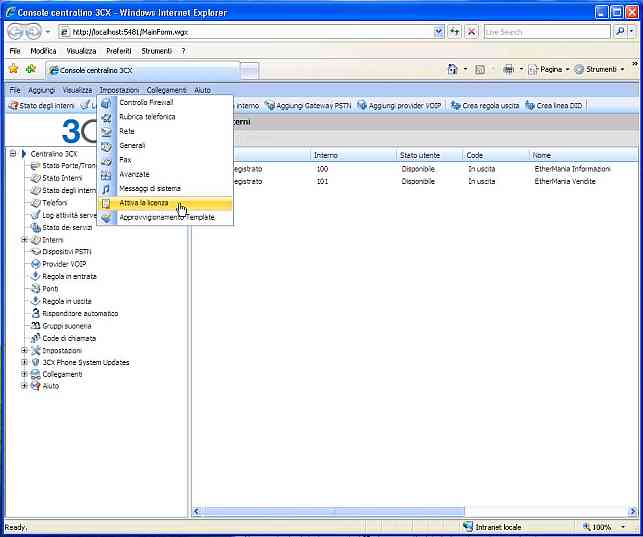Click the Nome column header
Viewport: 643px width, 537px height.
[x=584, y=155]
